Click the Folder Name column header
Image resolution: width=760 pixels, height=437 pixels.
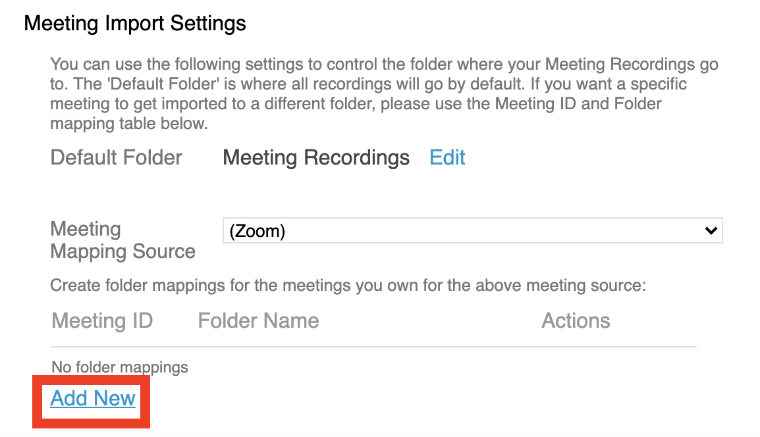[258, 321]
